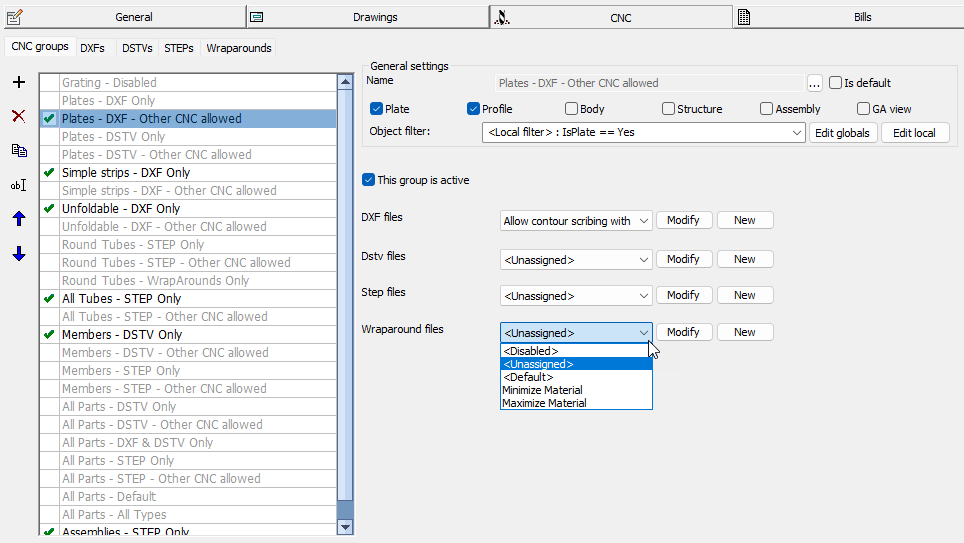The height and width of the screenshot is (543, 964).
Task: Uncheck the Profile checkbox
Action: (474, 109)
